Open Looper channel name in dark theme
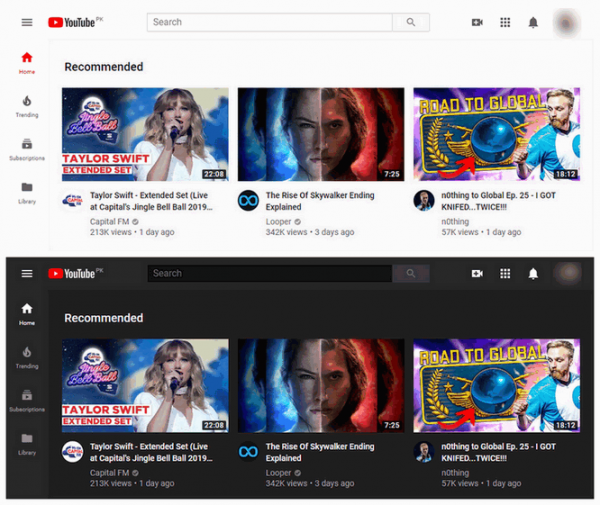The height and width of the screenshot is (505, 600). click(x=279, y=473)
